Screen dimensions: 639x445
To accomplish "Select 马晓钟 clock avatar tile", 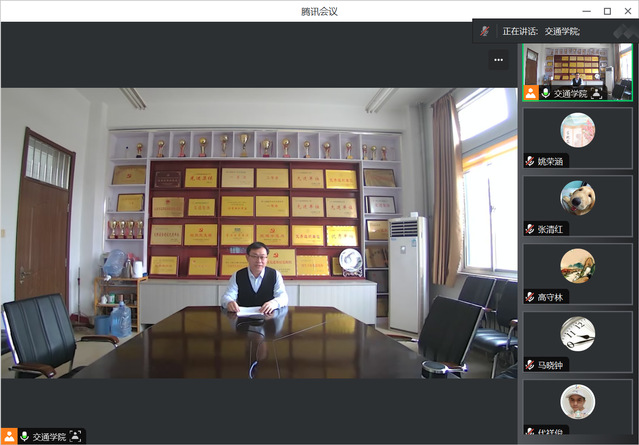I will pos(577,334).
